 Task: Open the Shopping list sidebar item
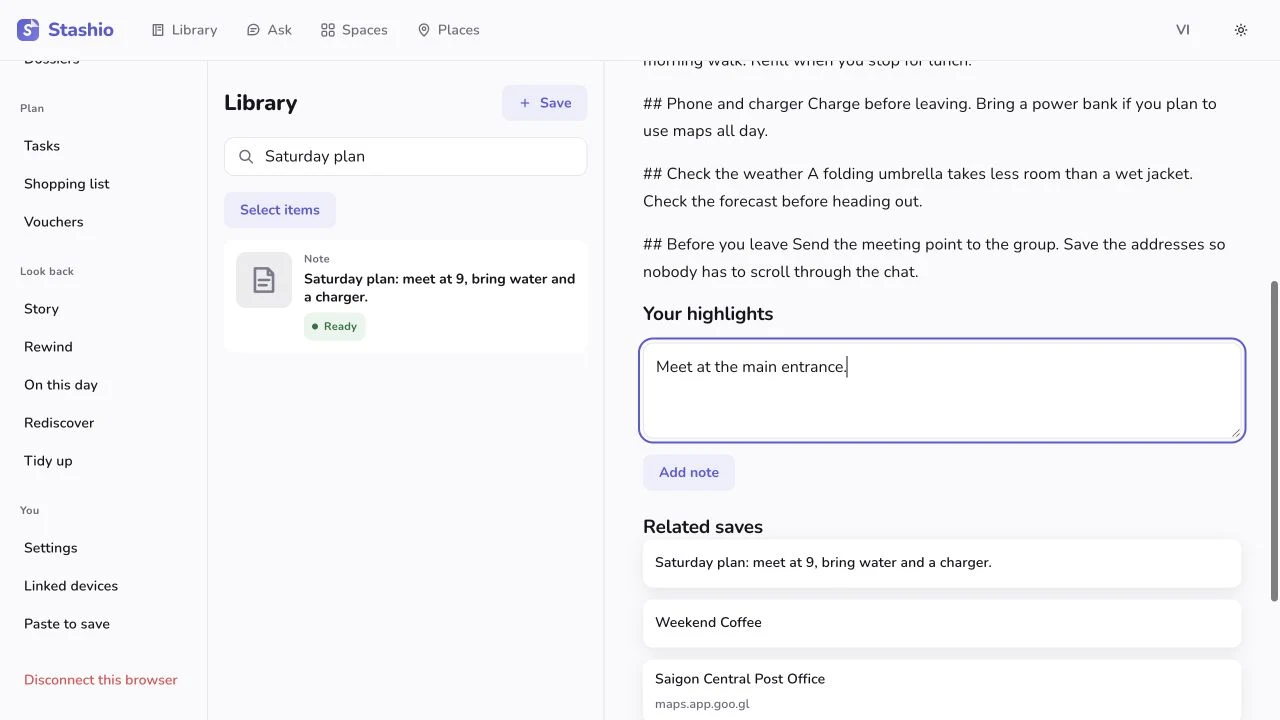pyautogui.click(x=67, y=184)
